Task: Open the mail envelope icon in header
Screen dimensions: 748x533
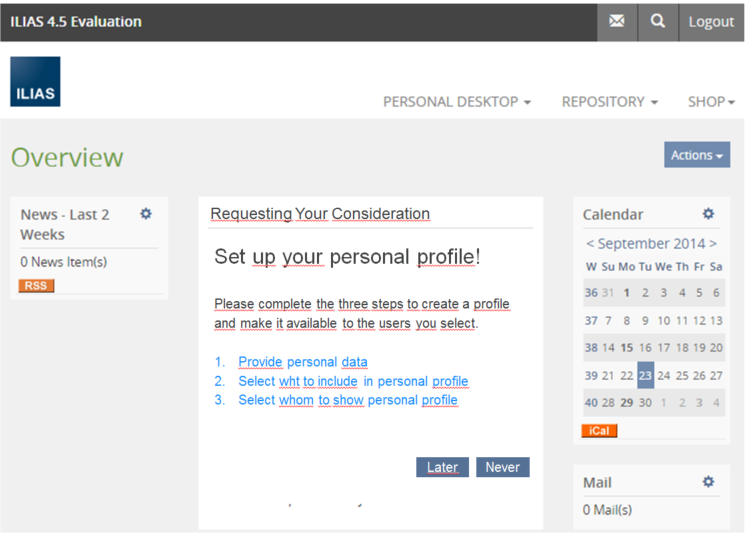Action: click(x=617, y=21)
